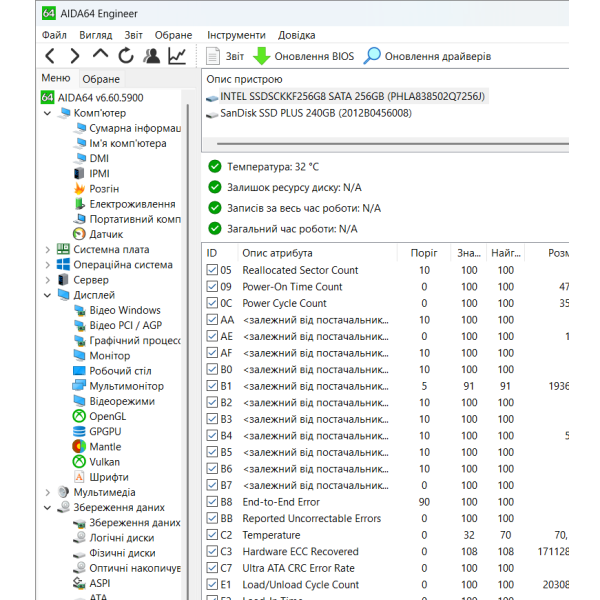The width and height of the screenshot is (600, 600).
Task: Open Датчик sensor item
Action: click(98, 234)
